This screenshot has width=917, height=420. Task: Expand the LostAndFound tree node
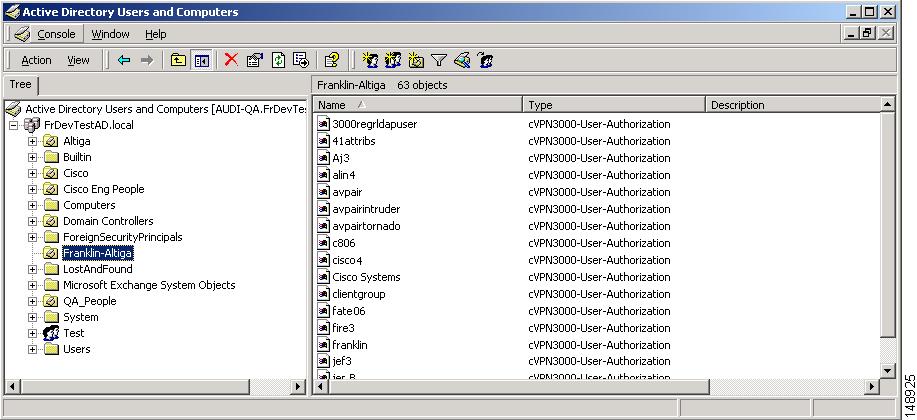[x=33, y=270]
